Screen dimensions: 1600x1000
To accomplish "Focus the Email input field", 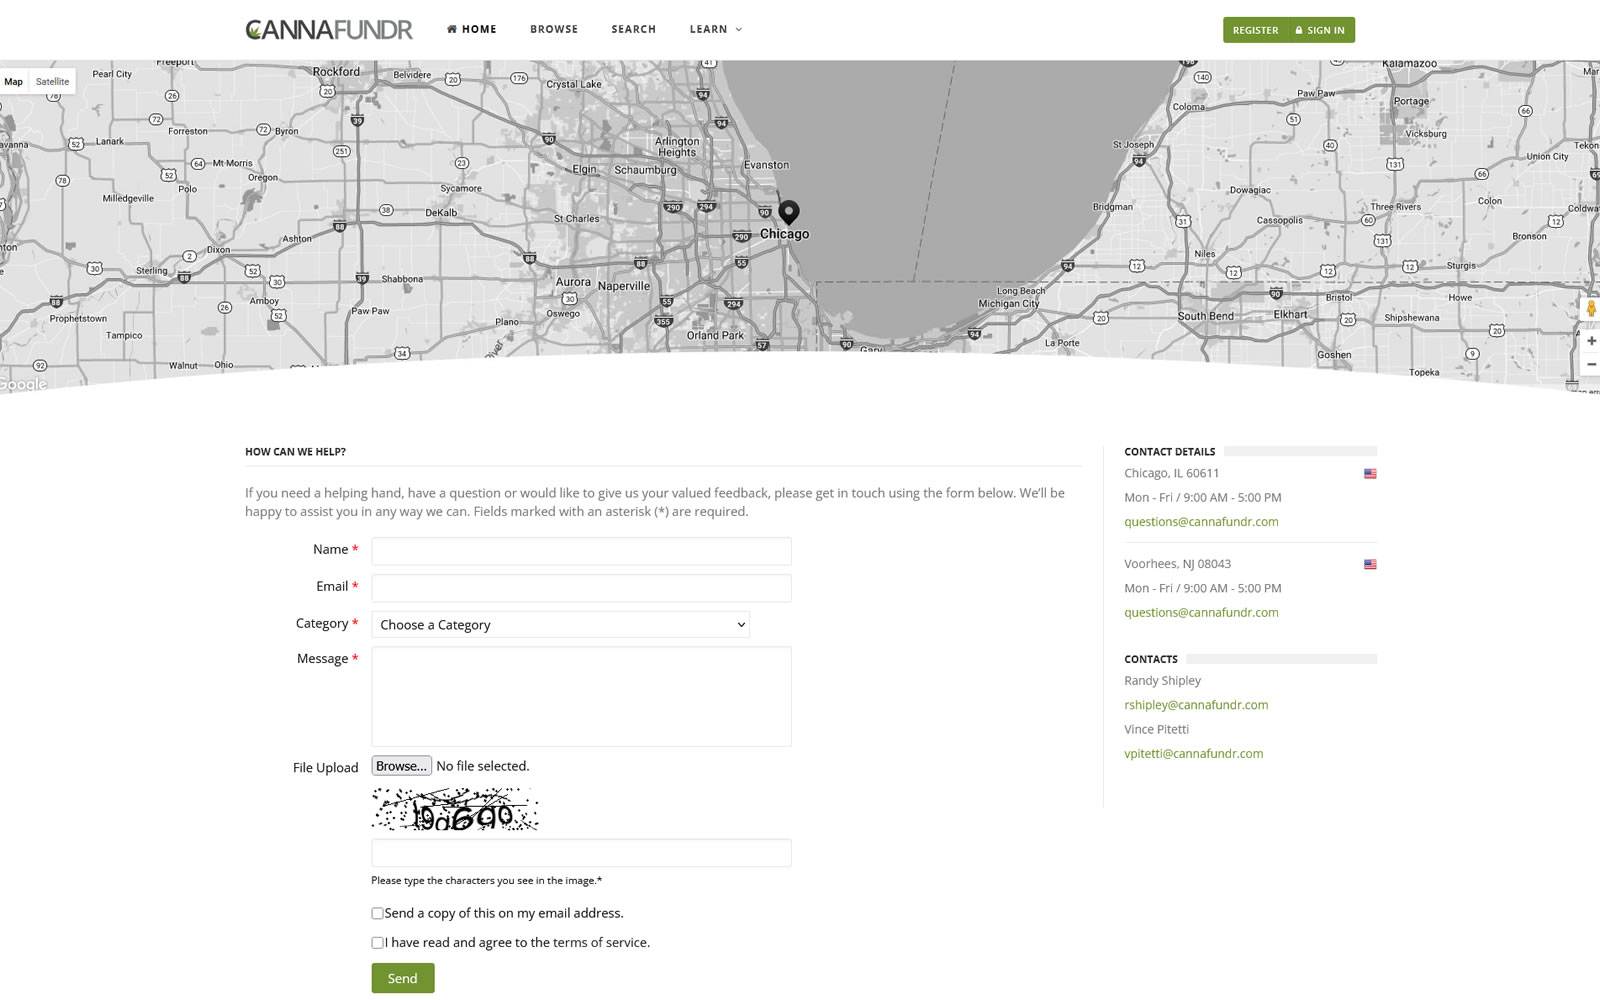I will click(x=581, y=588).
